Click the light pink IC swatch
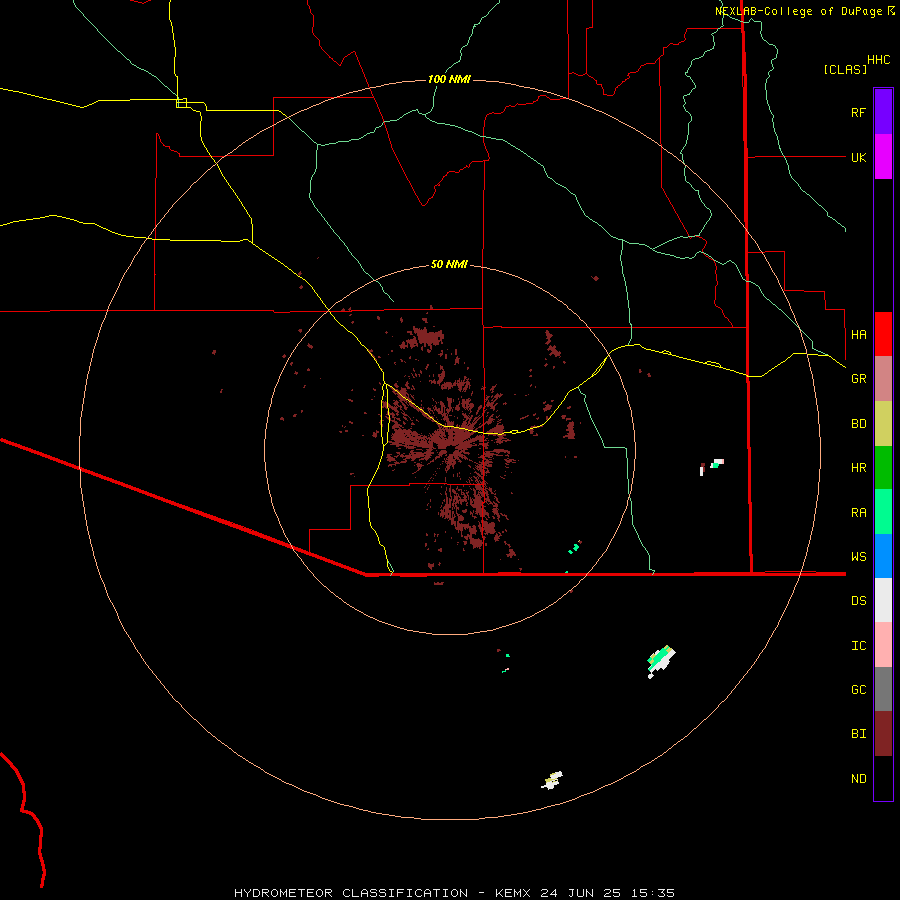Image resolution: width=900 pixels, height=900 pixels. point(883,645)
